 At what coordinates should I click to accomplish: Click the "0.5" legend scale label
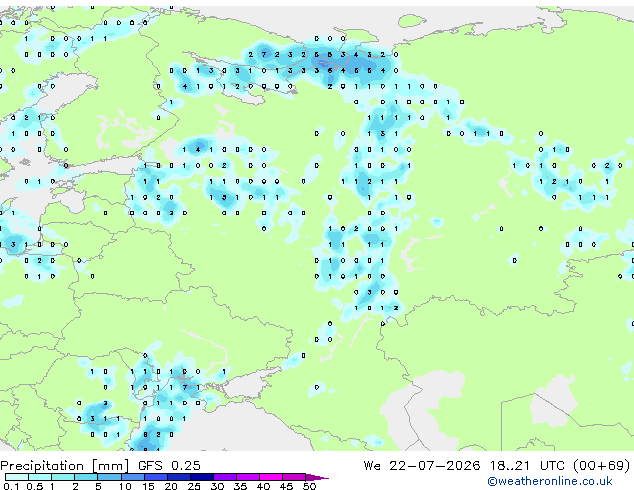pos(35,486)
